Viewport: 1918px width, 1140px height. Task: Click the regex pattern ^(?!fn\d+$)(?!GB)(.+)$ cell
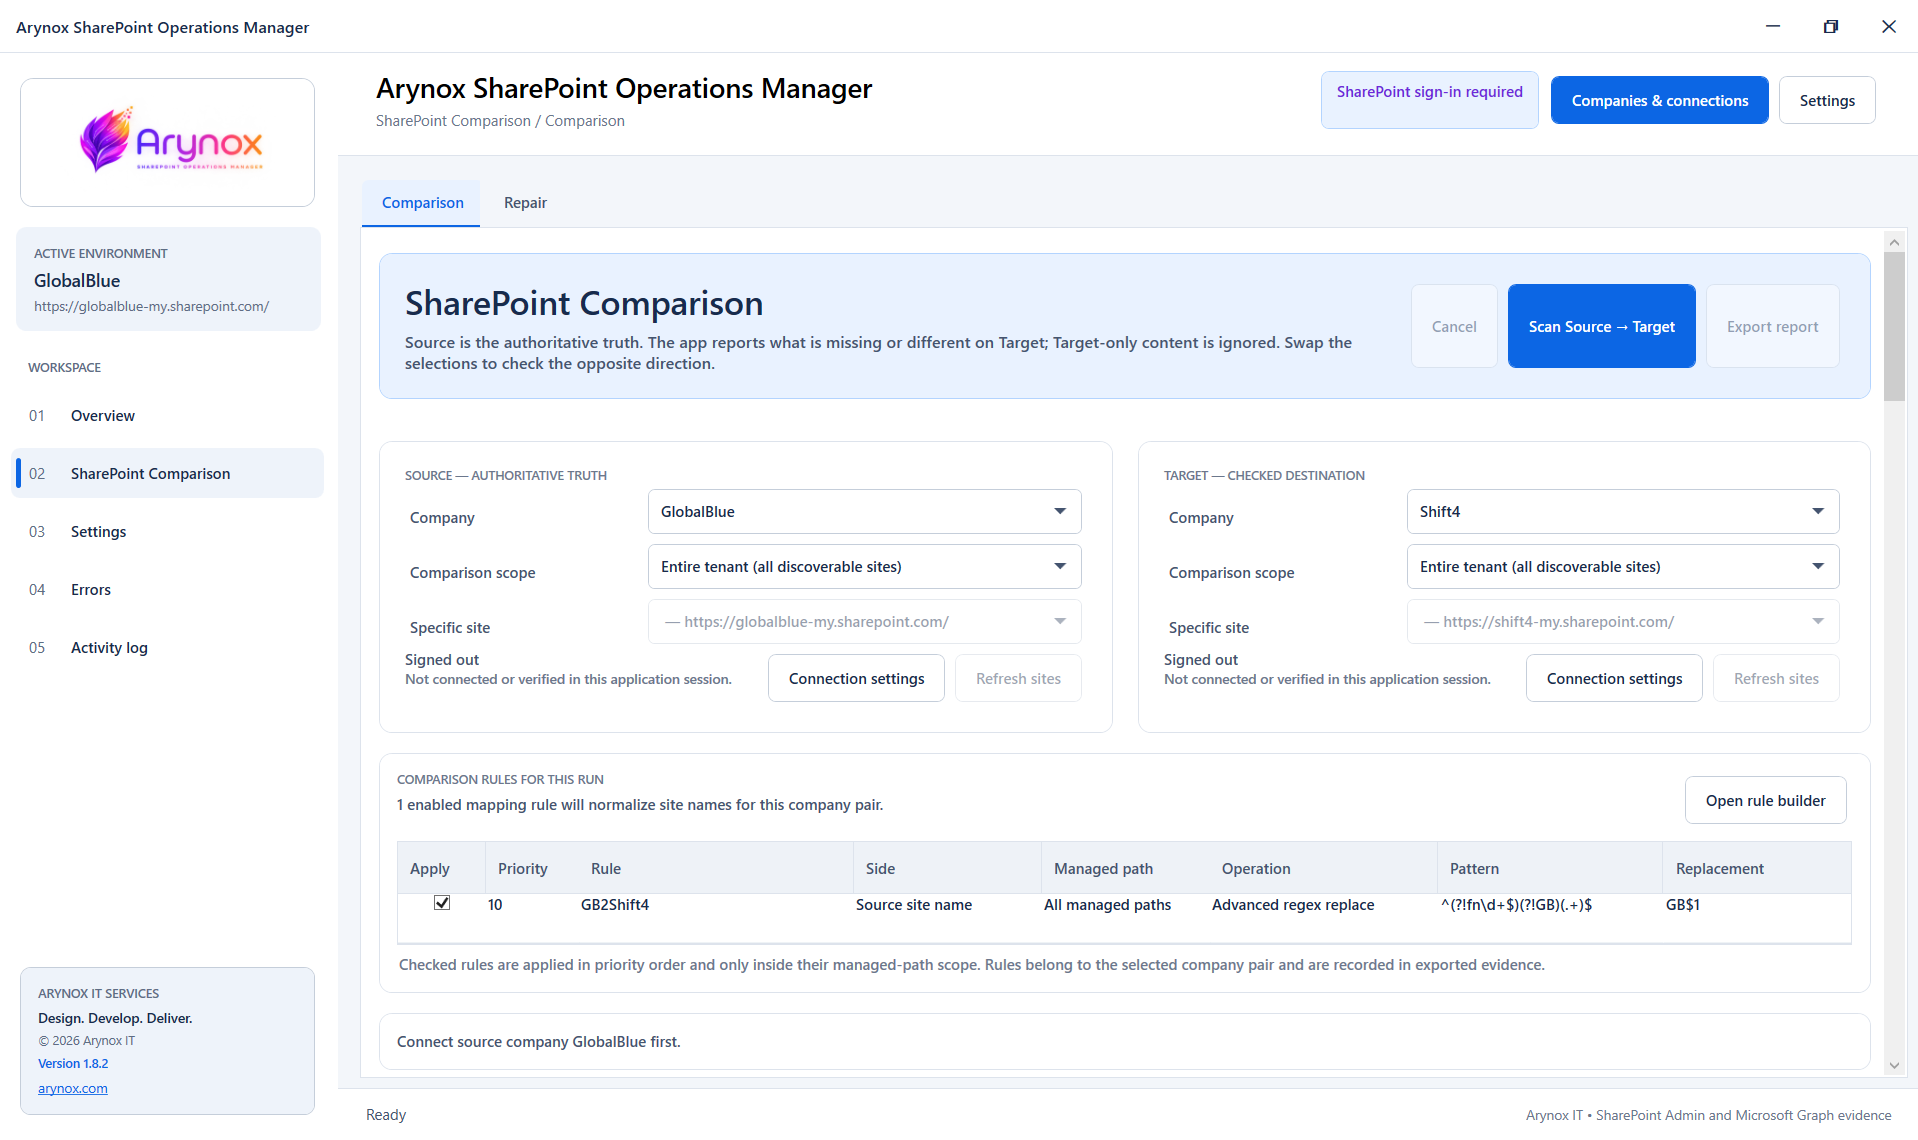pos(1516,905)
